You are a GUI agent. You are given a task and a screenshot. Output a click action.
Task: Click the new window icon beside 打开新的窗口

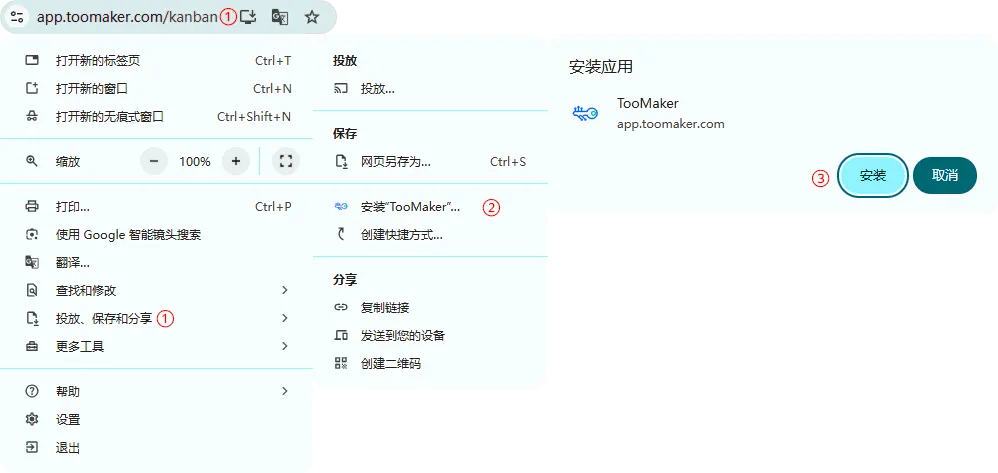click(32, 88)
